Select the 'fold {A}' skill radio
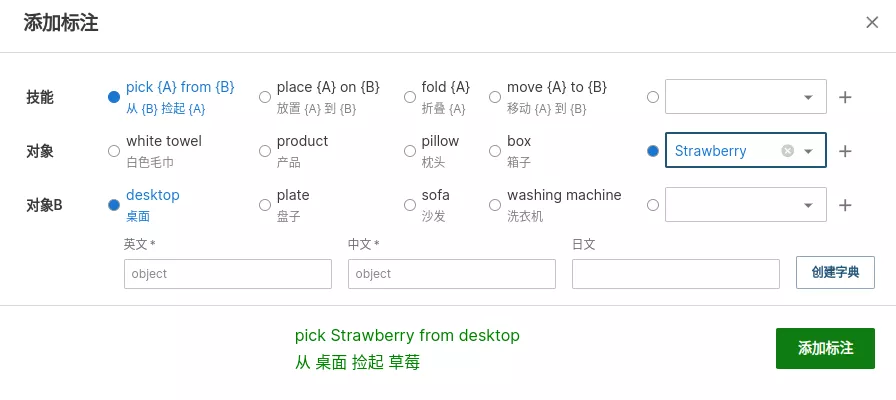The width and height of the screenshot is (896, 400). coord(410,97)
